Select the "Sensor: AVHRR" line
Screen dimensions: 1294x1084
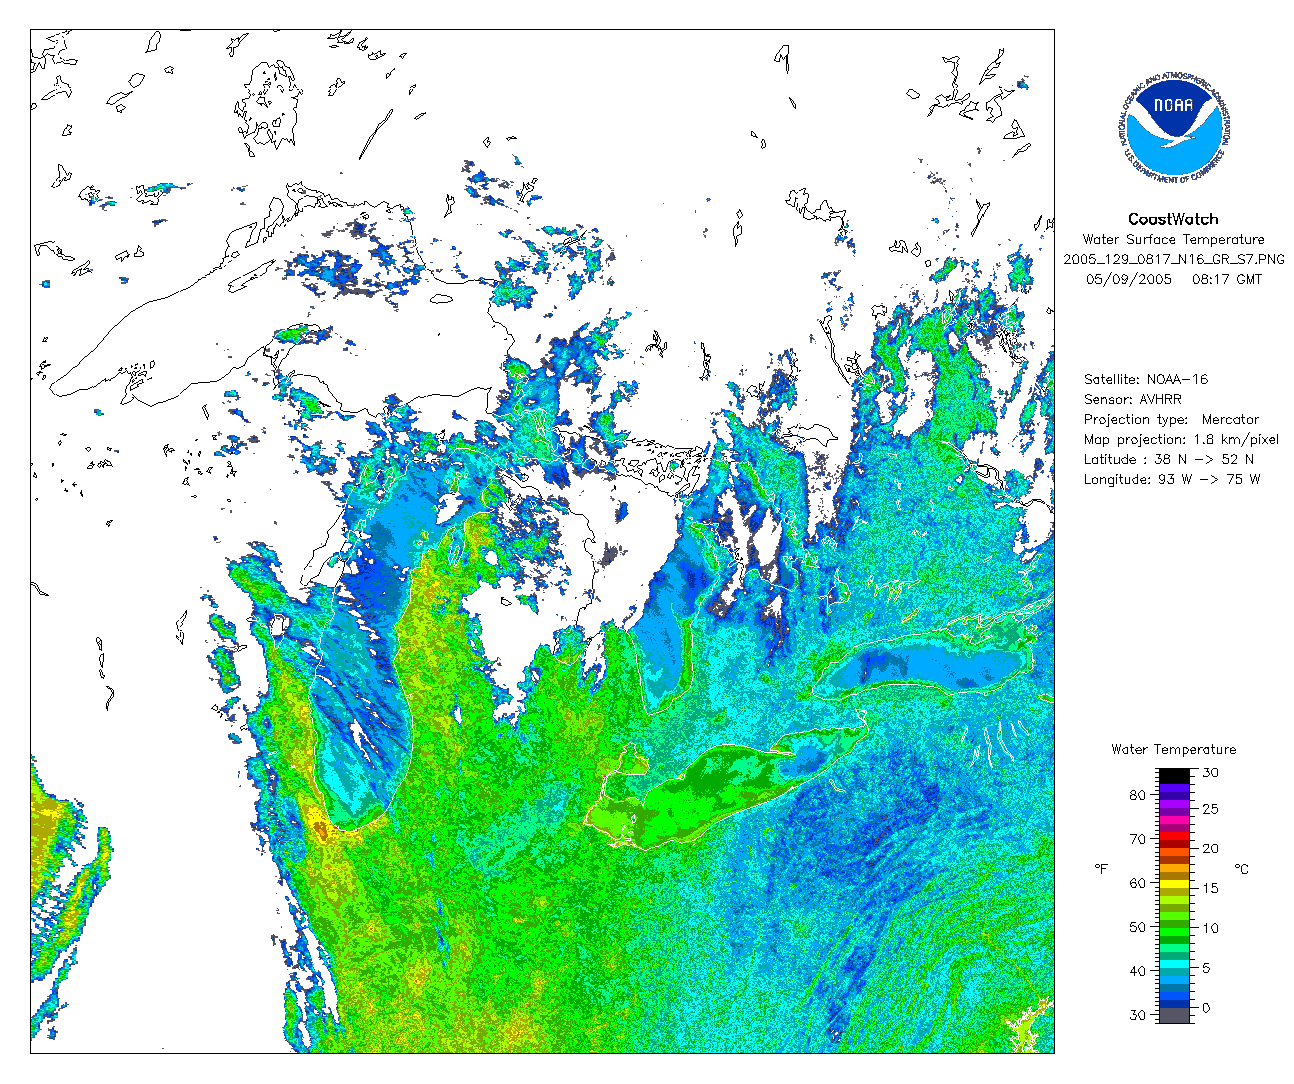[x=1133, y=399]
